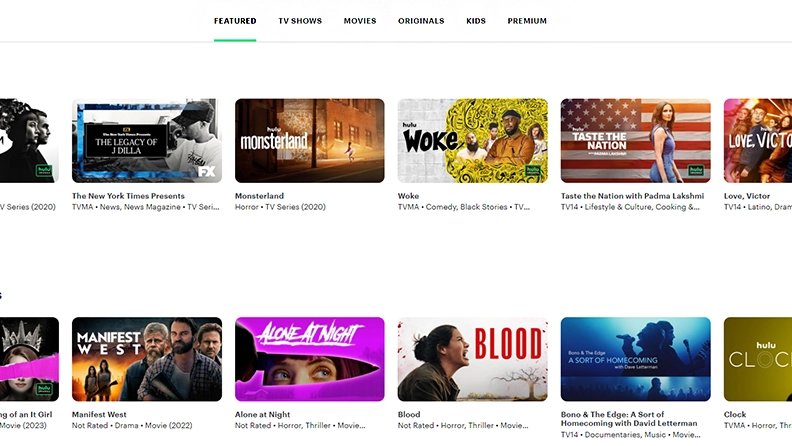Go to the Kids tab
The image size is (792, 446).
476,21
